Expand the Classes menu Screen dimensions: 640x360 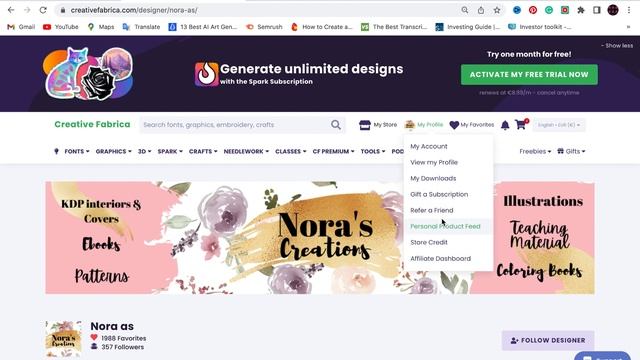pyautogui.click(x=291, y=151)
